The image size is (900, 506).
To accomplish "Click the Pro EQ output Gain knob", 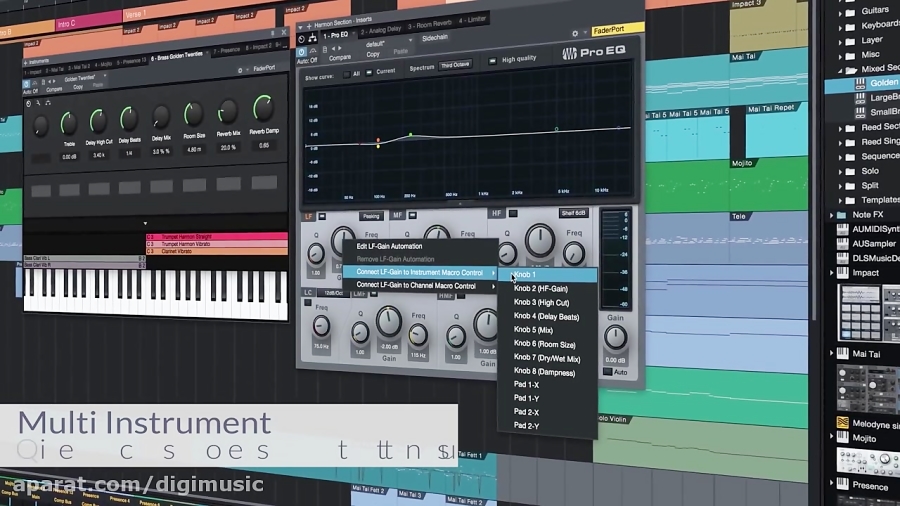I will click(615, 337).
